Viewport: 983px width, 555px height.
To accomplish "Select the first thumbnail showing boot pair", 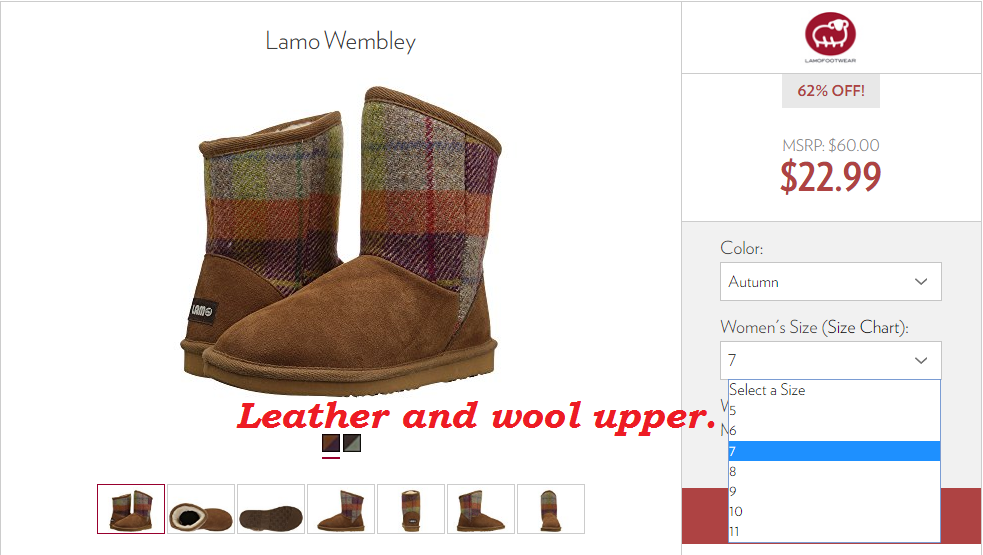I will 131,509.
